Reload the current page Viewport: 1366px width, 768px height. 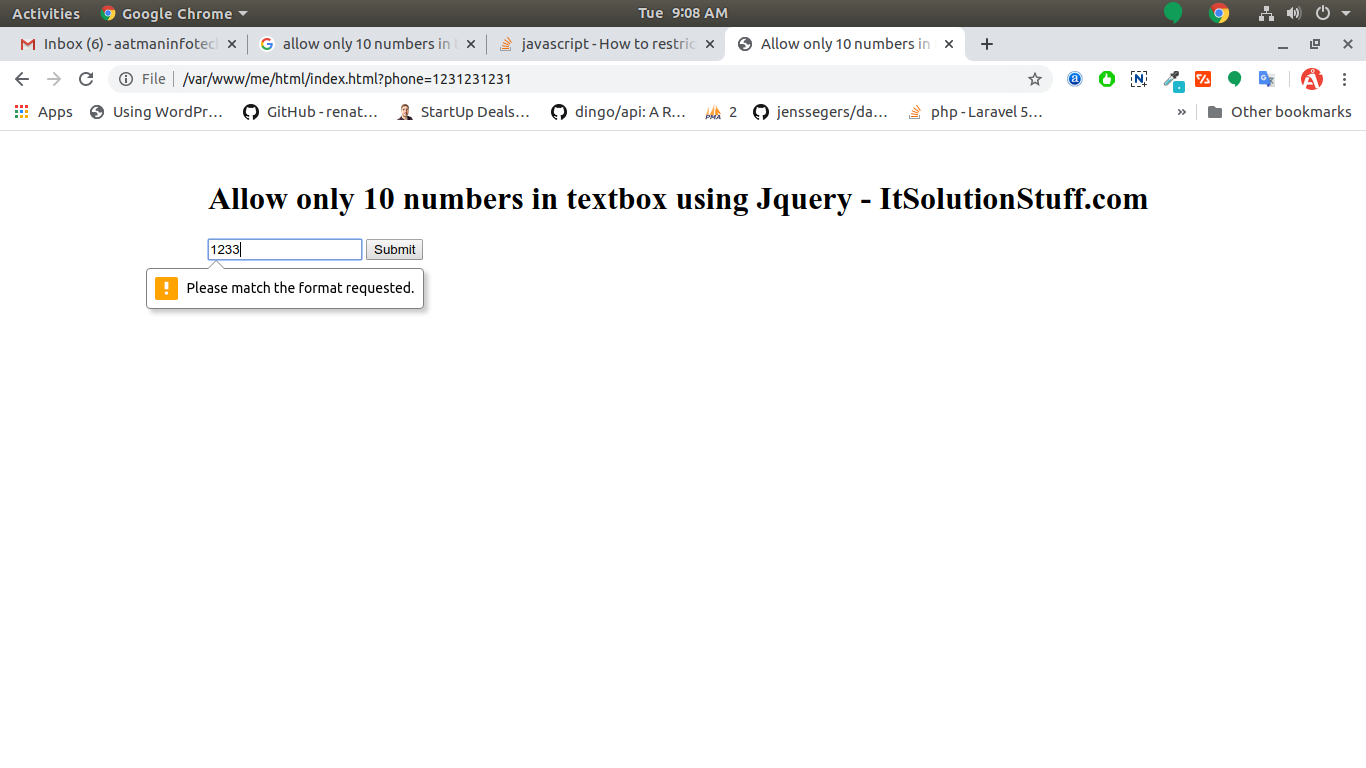point(86,79)
